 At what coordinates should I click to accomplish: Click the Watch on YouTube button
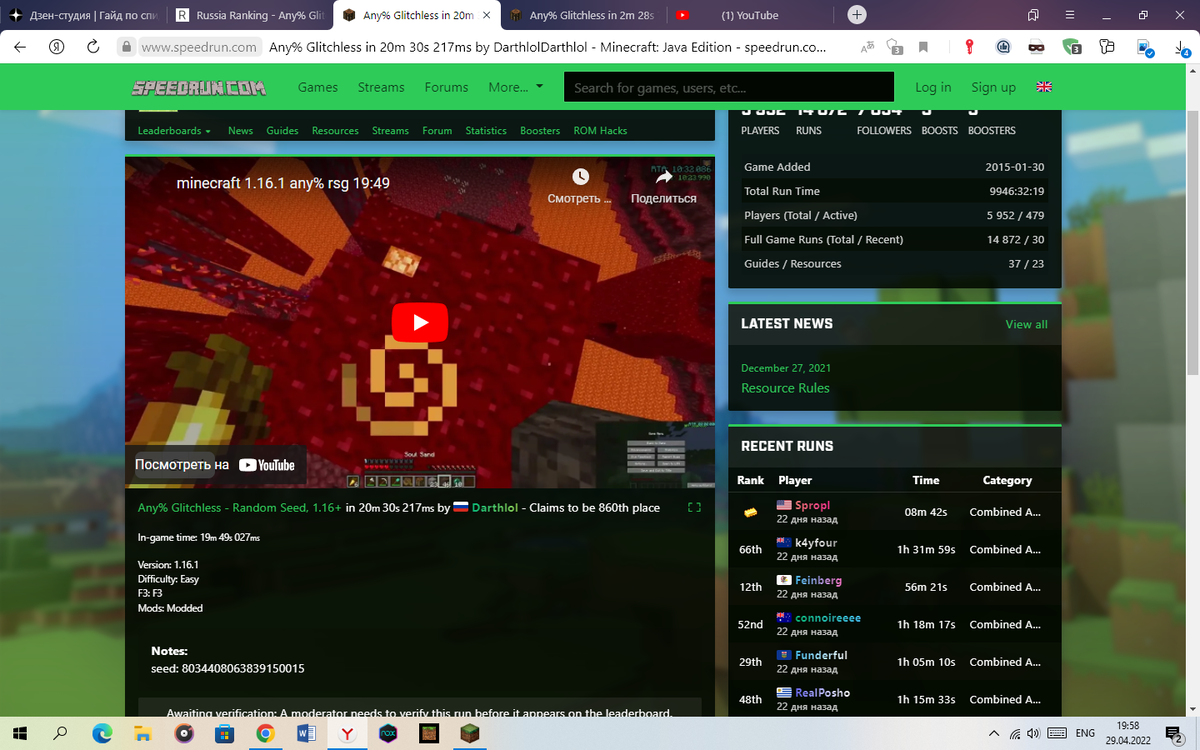point(215,465)
